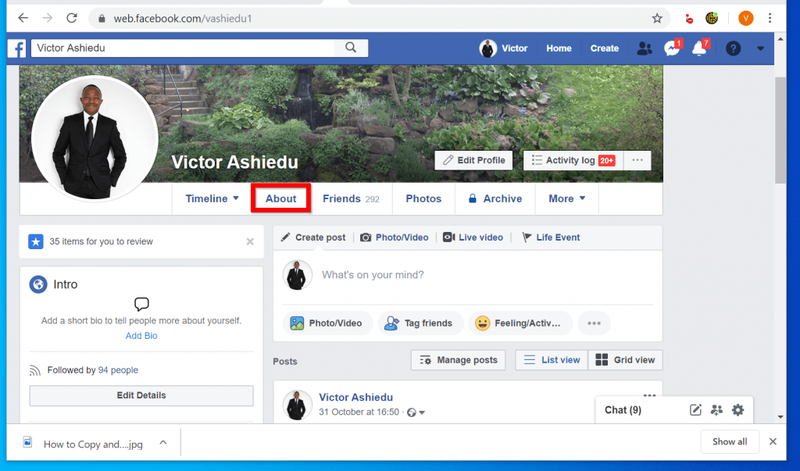Click the Facebook logo icon
The height and width of the screenshot is (471, 800).
[17, 48]
